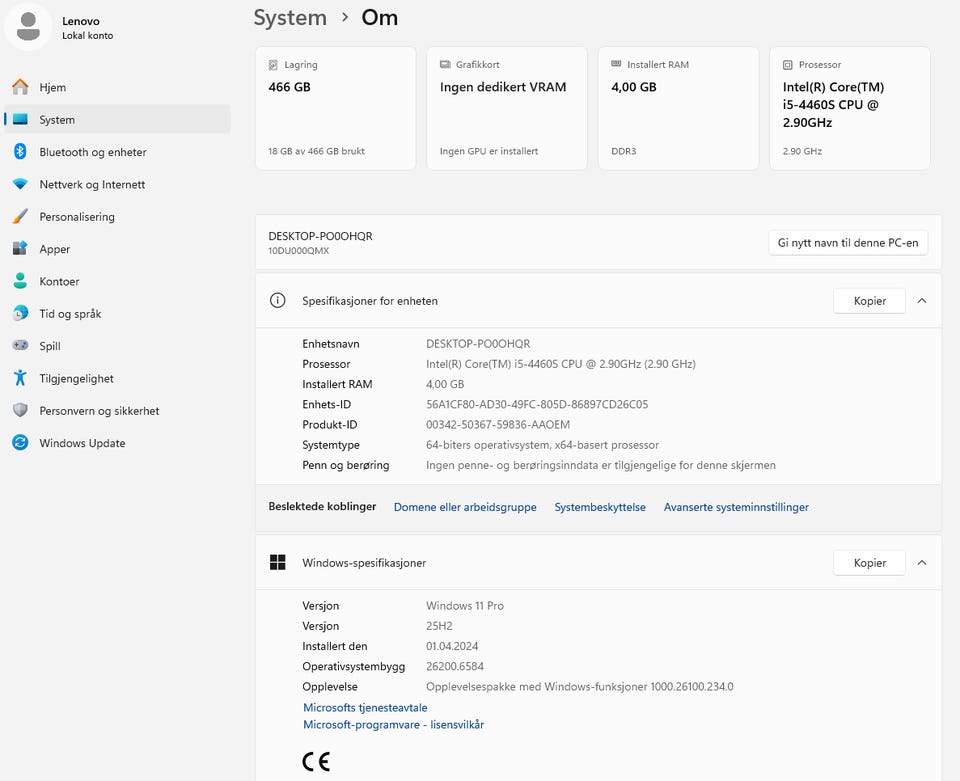This screenshot has height=781, width=960.
Task: Click the Operativsystembygg value 26200.6584
Action: (x=455, y=666)
